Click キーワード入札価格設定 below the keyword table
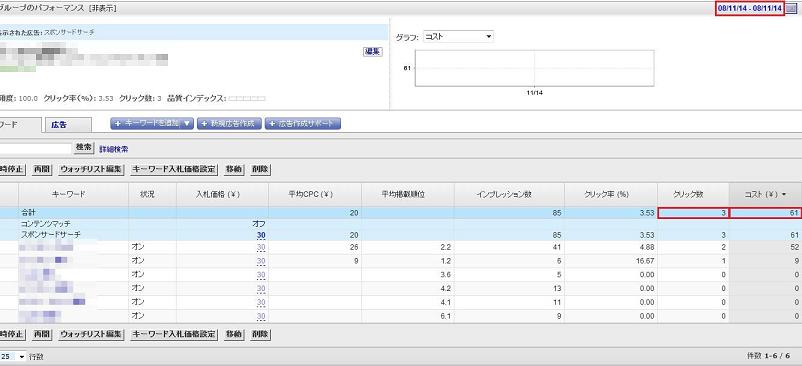Image resolution: width=802 pixels, height=366 pixels. [174, 335]
